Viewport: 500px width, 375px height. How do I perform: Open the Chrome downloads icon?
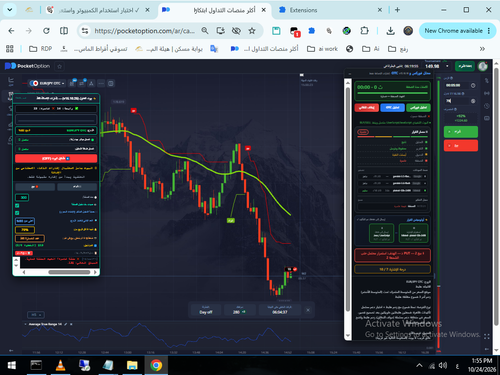[x=390, y=31]
